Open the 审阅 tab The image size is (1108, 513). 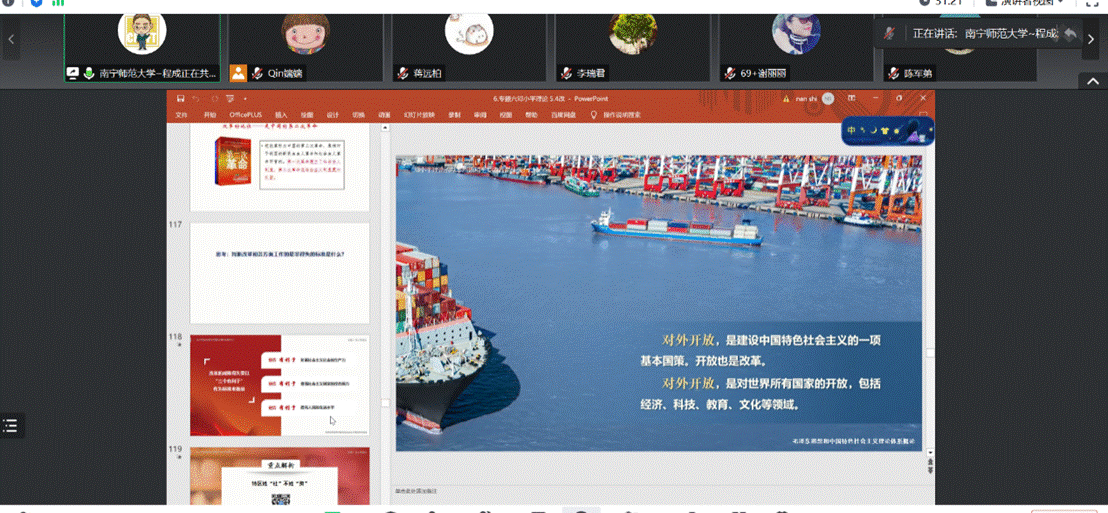tap(481, 114)
